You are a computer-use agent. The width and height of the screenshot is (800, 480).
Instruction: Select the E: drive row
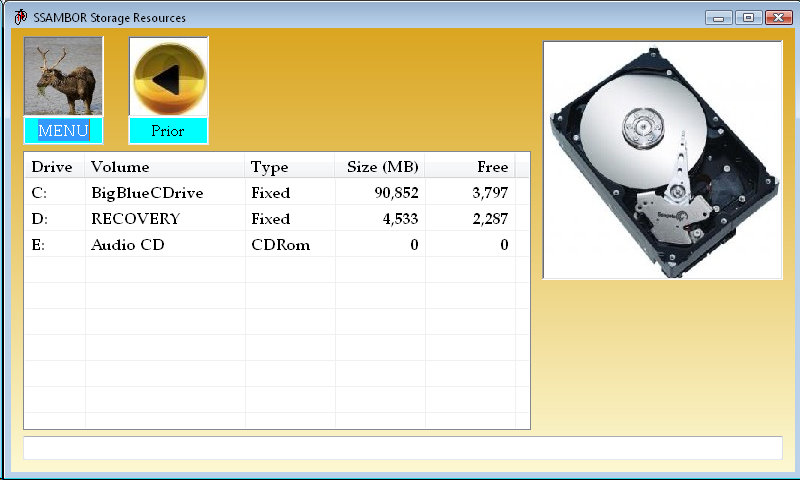(40, 245)
